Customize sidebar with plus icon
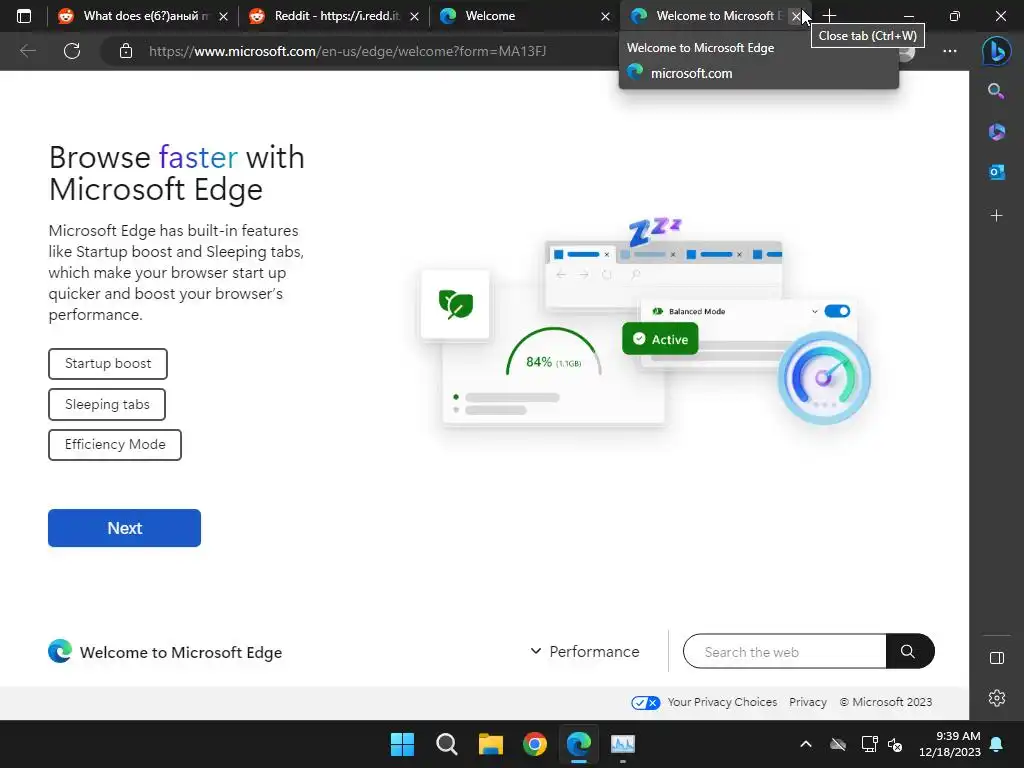The height and width of the screenshot is (768, 1024). 997,216
